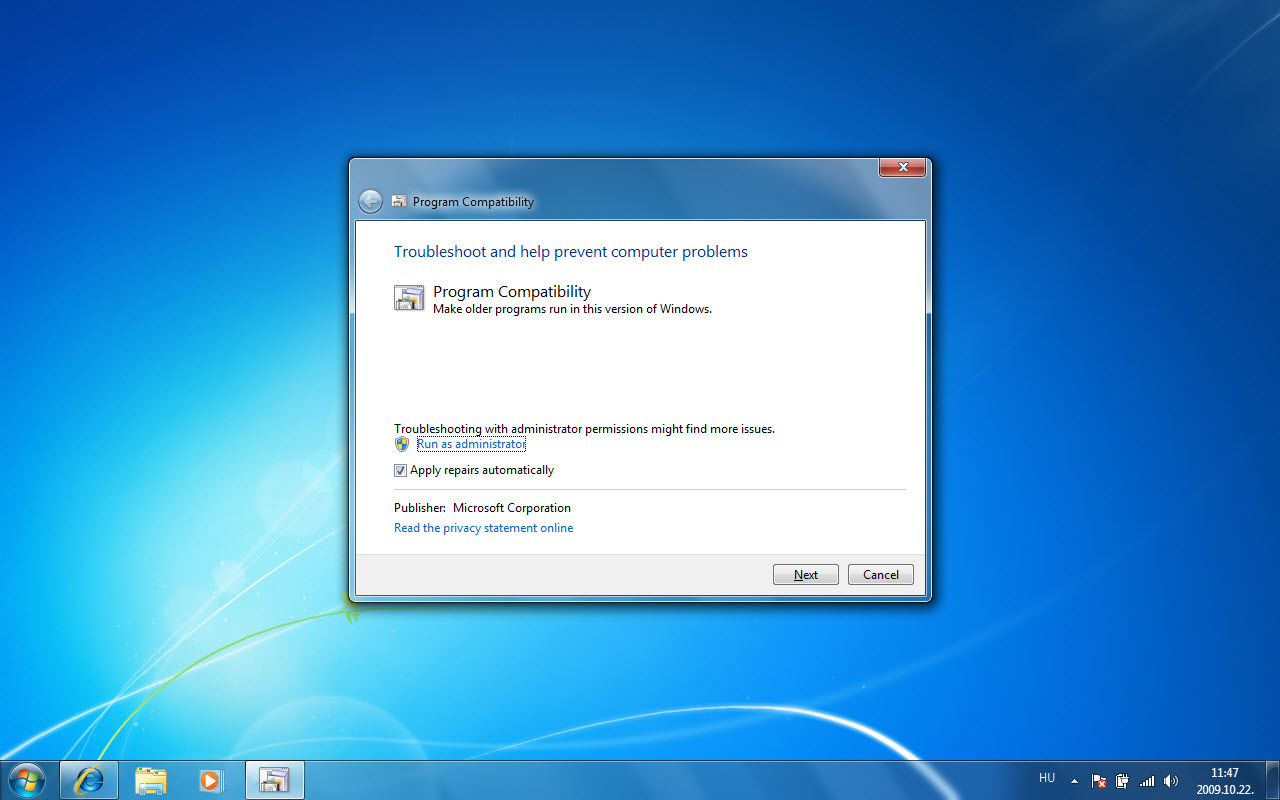Show hidden tray icons arrow
Image resolution: width=1280 pixels, height=800 pixels.
[x=1075, y=781]
